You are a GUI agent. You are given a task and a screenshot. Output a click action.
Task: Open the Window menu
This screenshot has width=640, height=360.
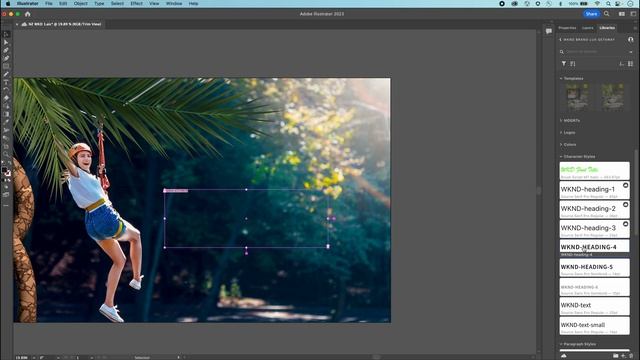point(174,3)
